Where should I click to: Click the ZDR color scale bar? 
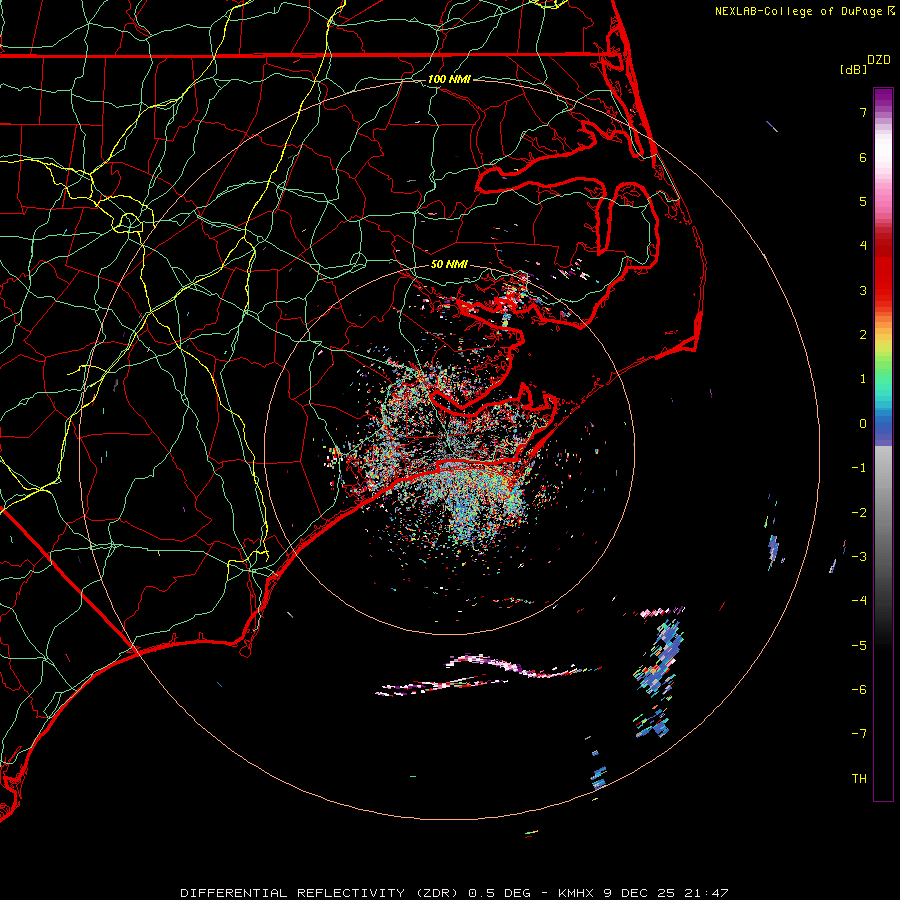click(883, 445)
